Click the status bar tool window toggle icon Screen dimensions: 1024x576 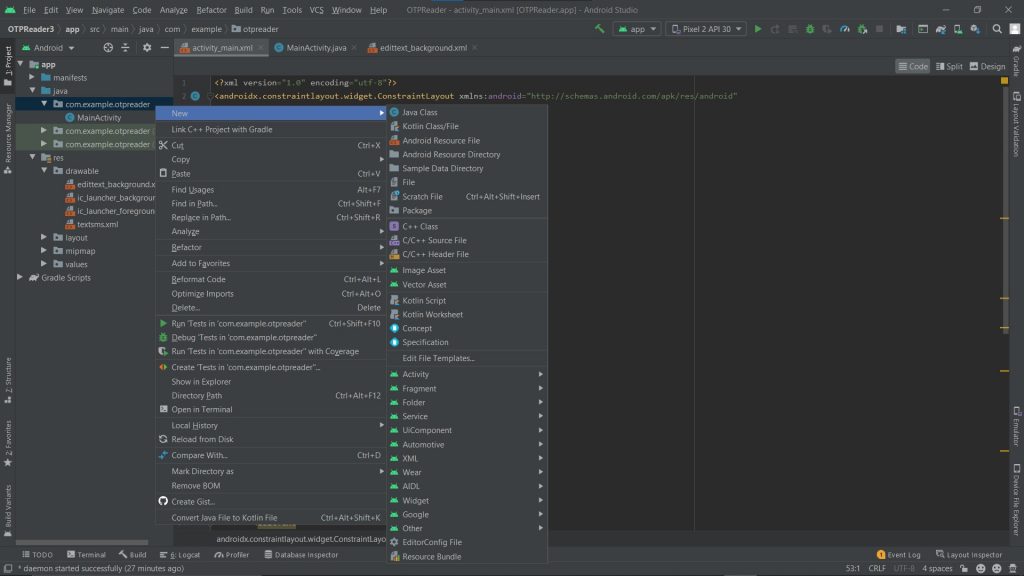point(8,569)
